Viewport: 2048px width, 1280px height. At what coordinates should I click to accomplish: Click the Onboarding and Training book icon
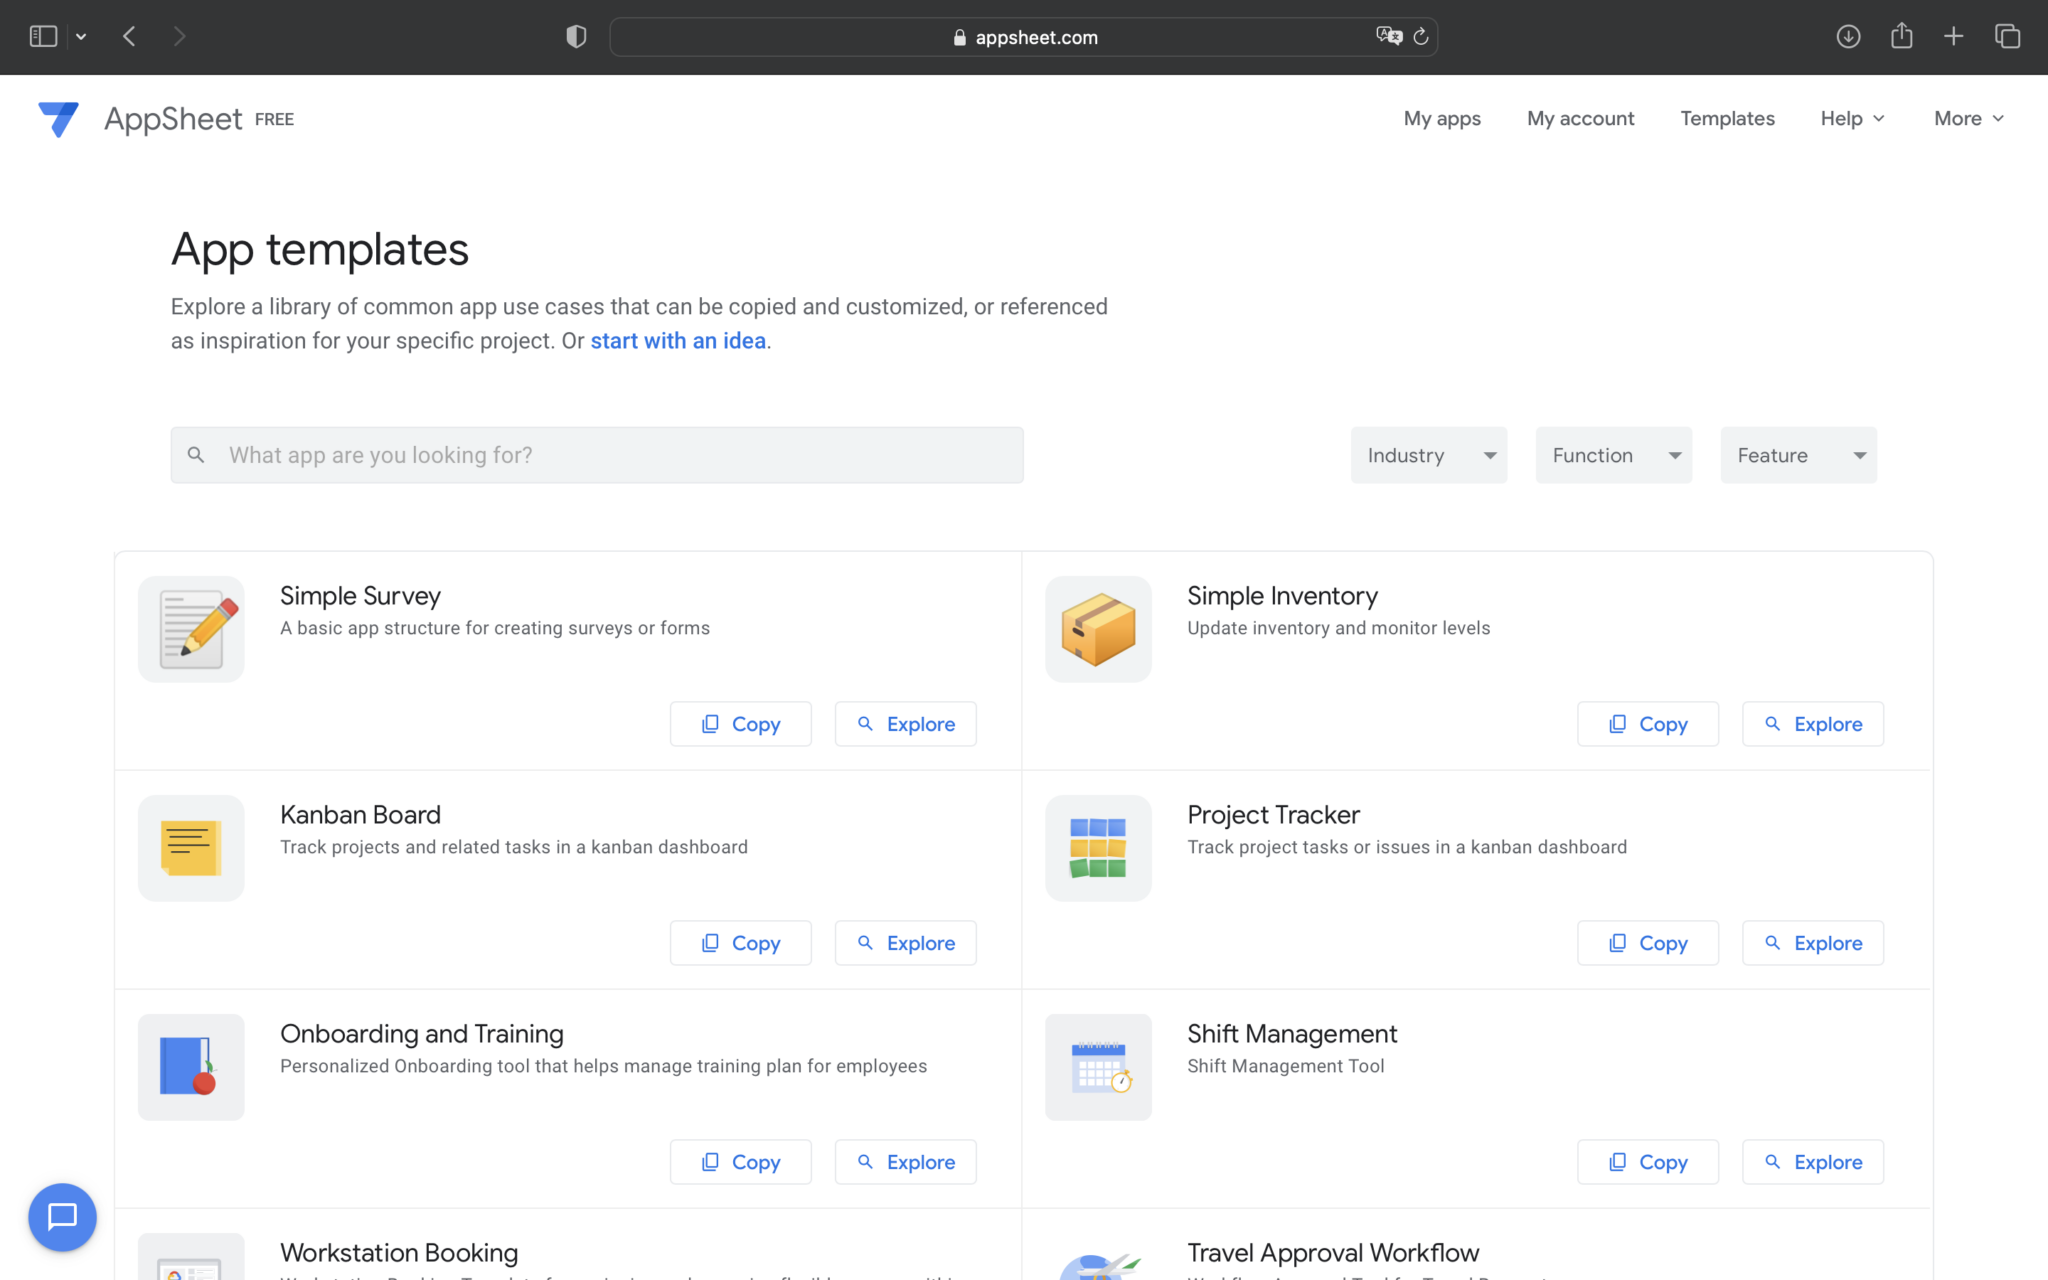[x=190, y=1066]
